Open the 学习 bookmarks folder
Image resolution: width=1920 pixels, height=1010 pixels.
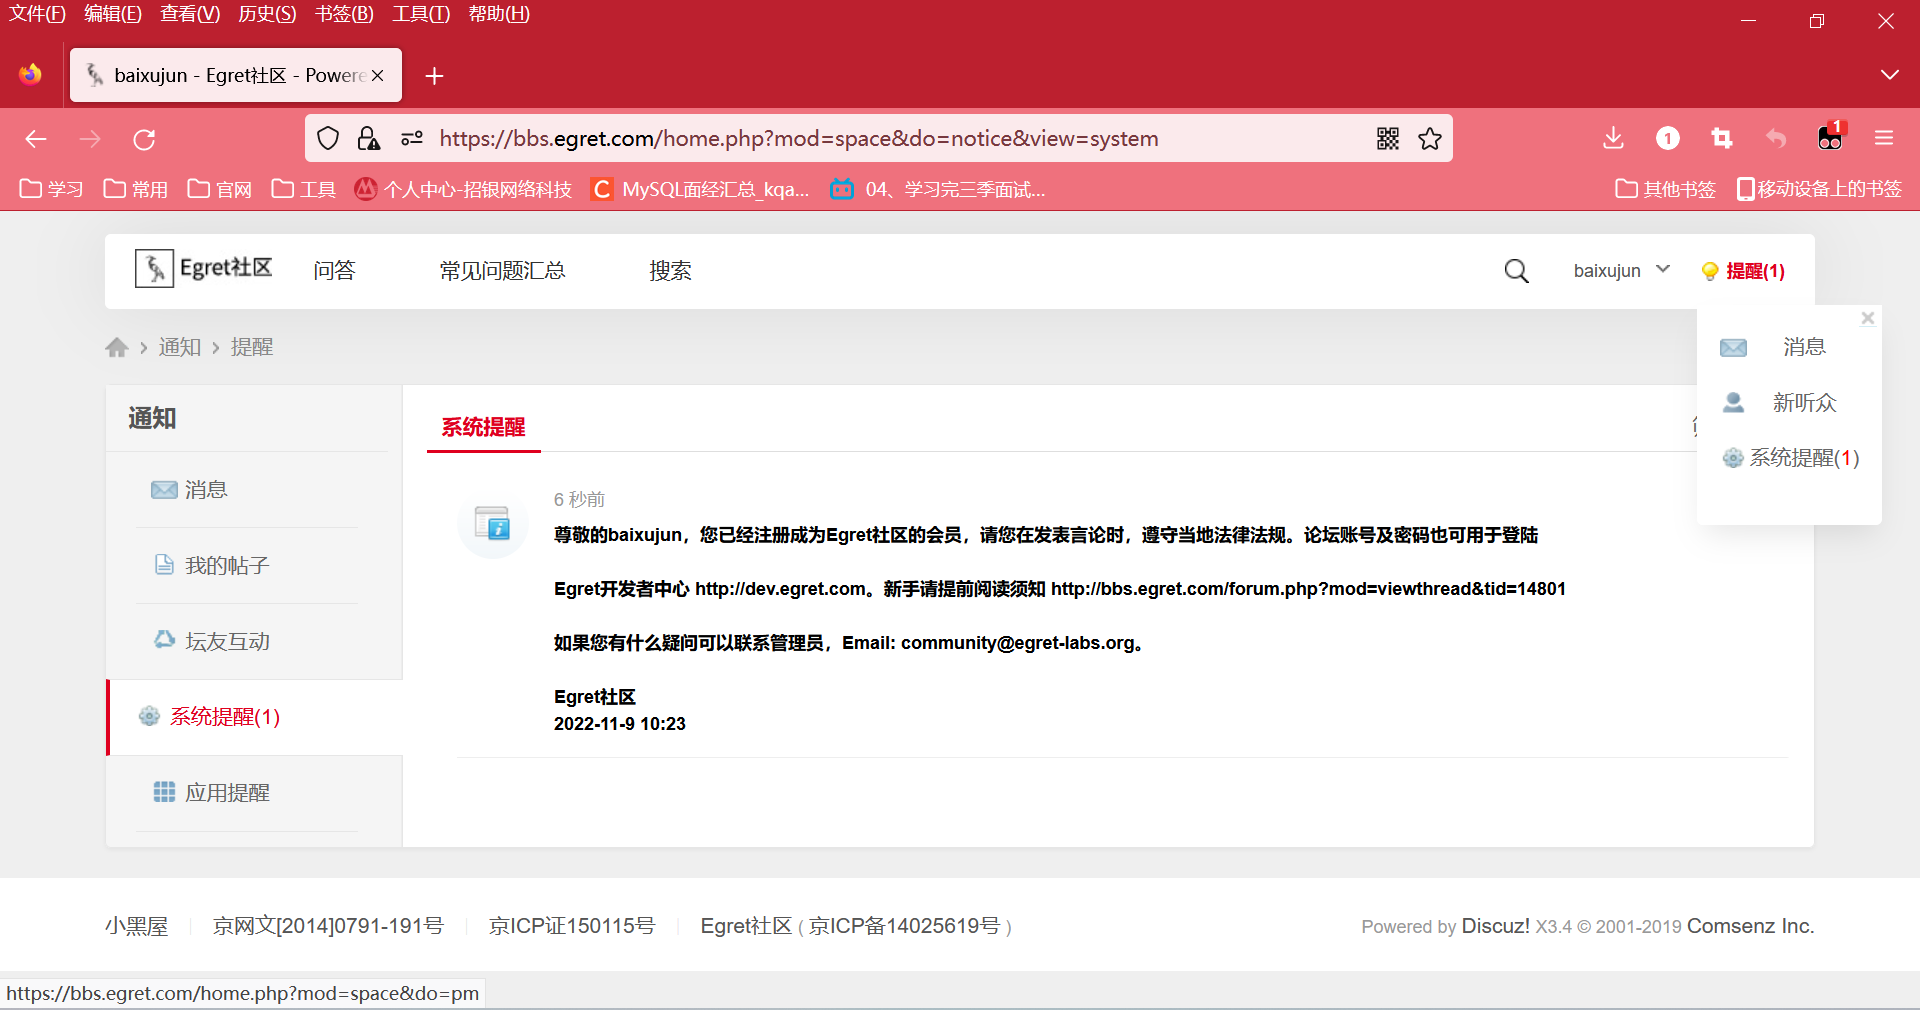tap(52, 189)
